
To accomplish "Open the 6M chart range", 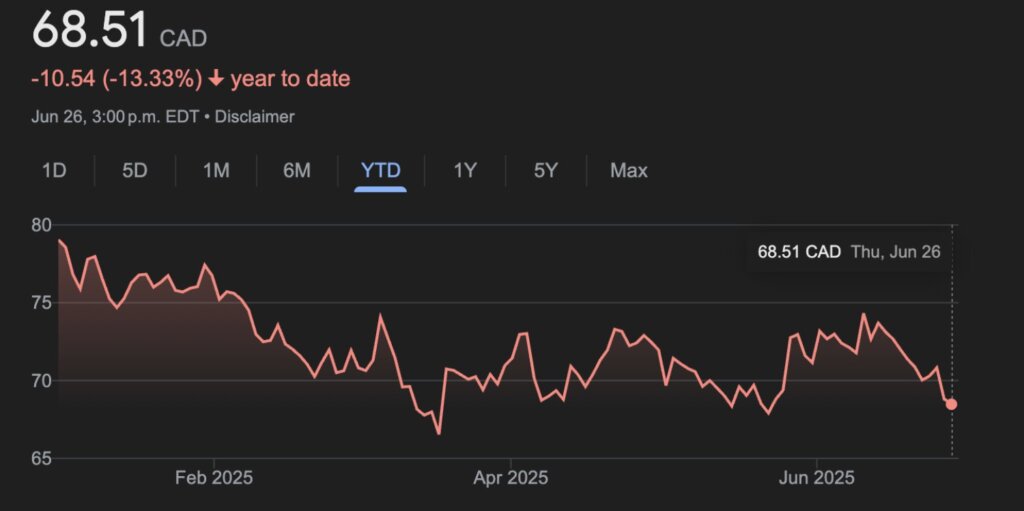I will point(297,171).
